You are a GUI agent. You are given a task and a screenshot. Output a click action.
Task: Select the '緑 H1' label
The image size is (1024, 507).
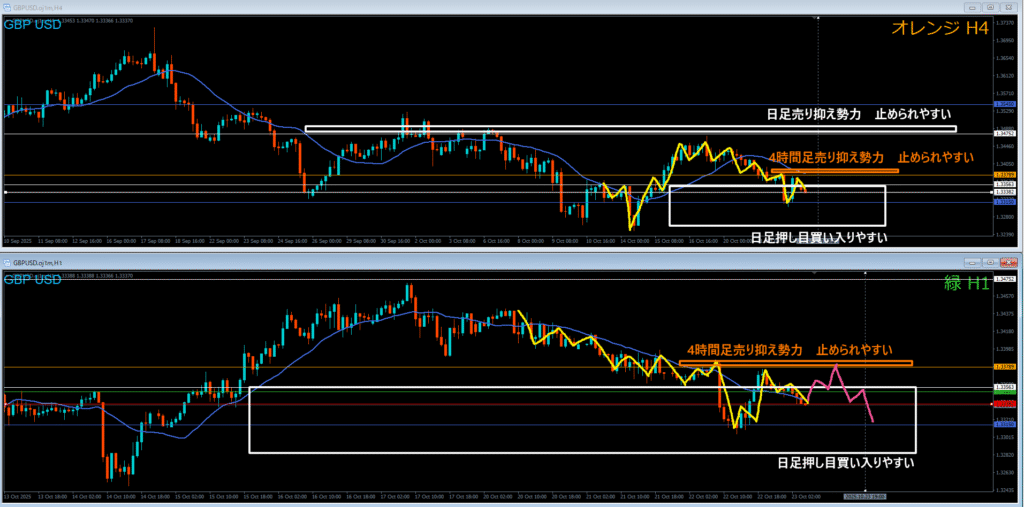point(967,283)
